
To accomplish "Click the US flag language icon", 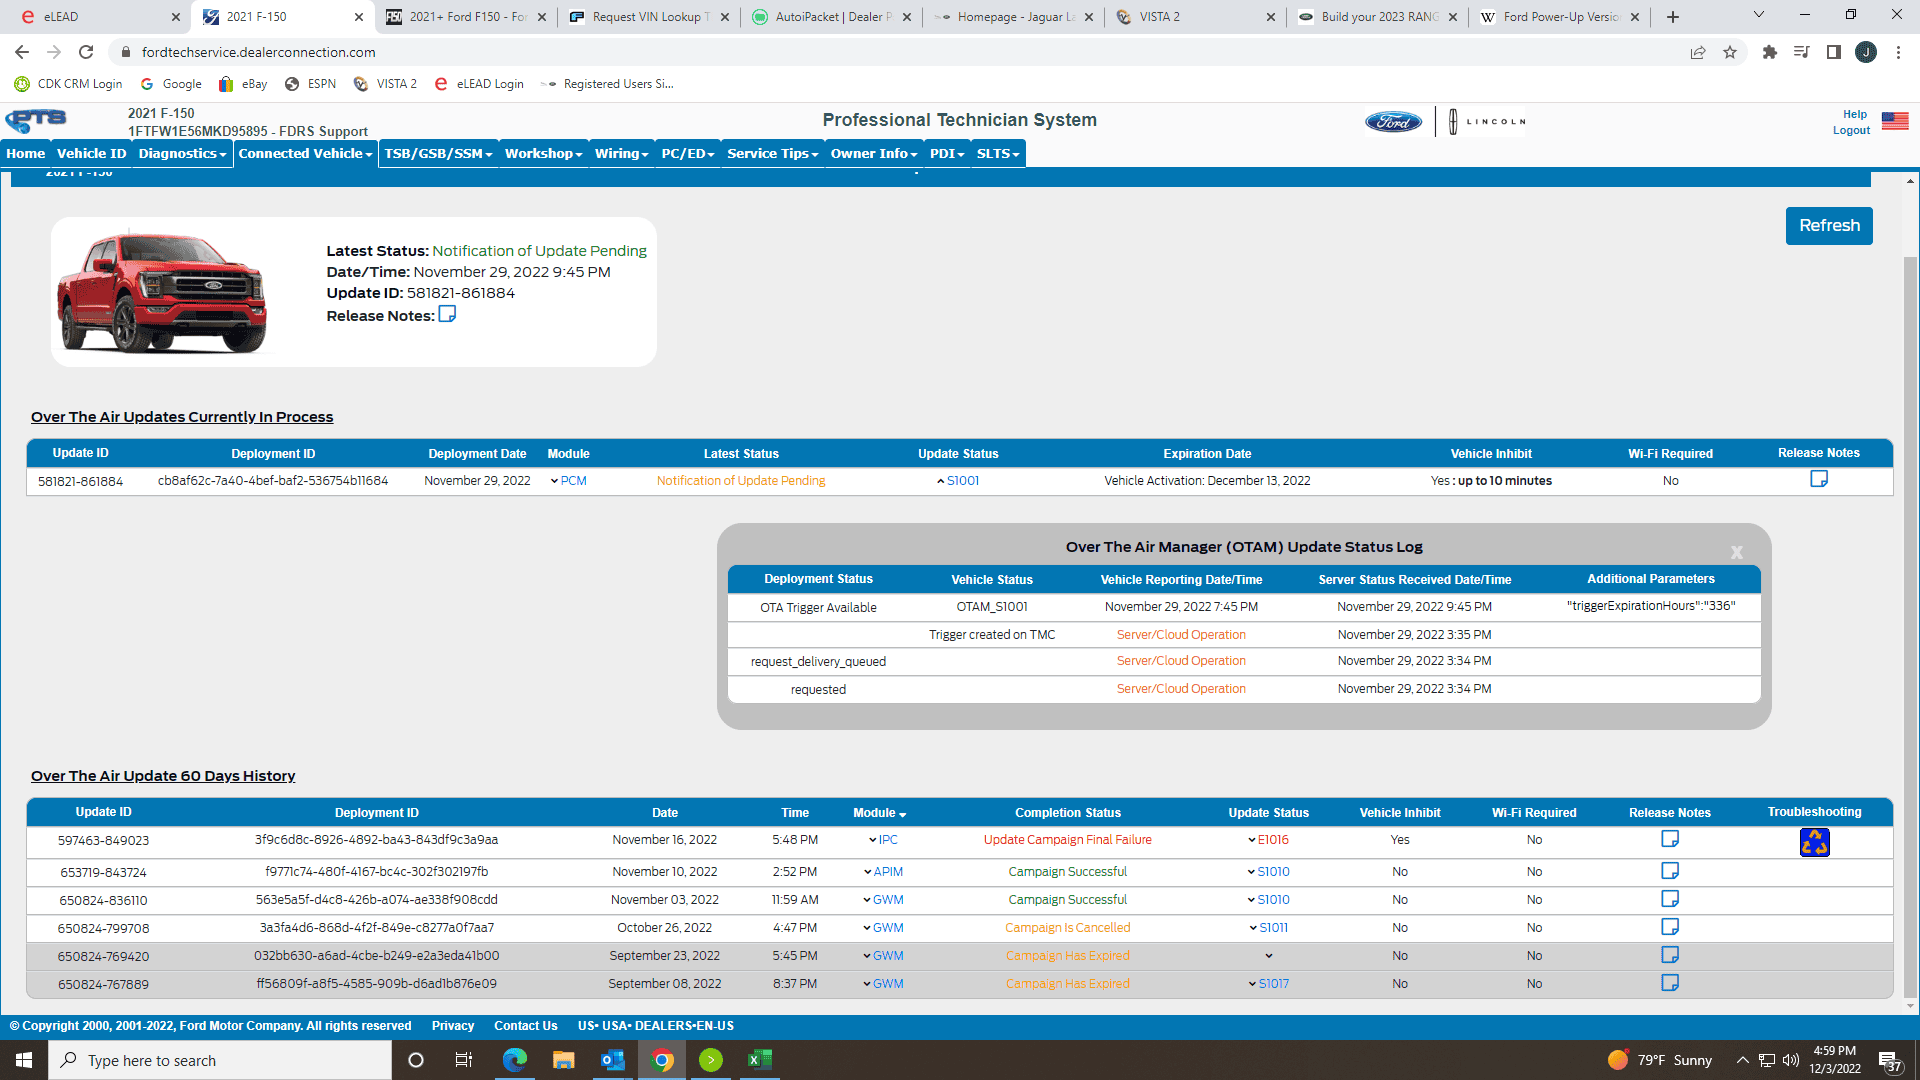I will pos(1894,121).
